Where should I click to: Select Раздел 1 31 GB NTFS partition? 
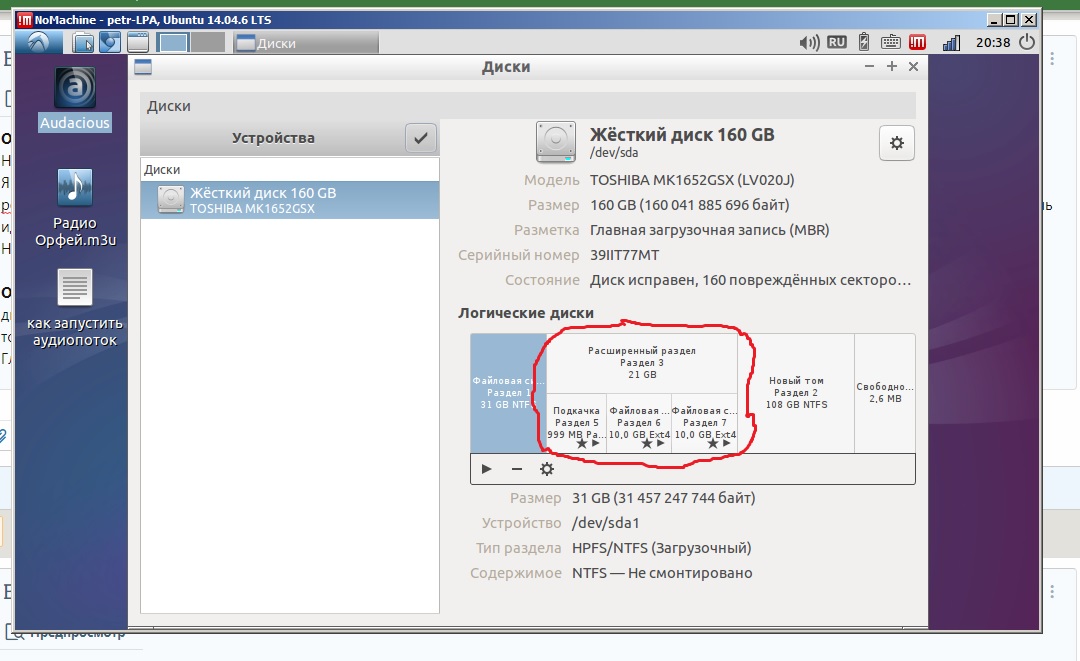pos(508,393)
